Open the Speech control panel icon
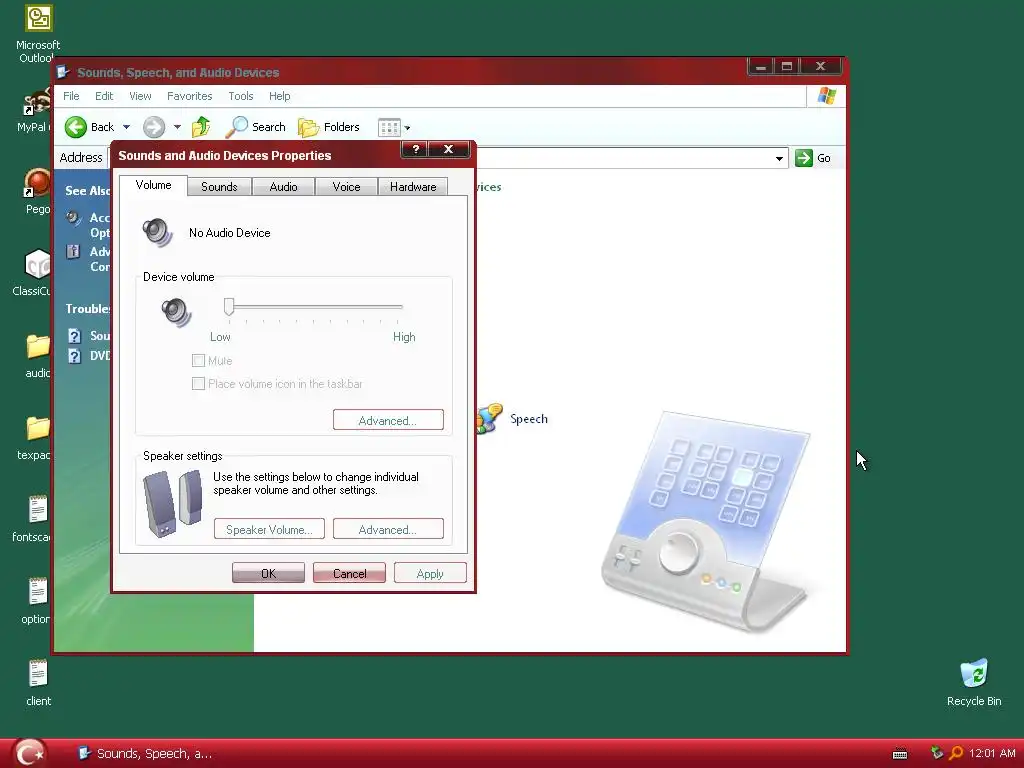Screen dimensions: 1024x768 point(490,419)
